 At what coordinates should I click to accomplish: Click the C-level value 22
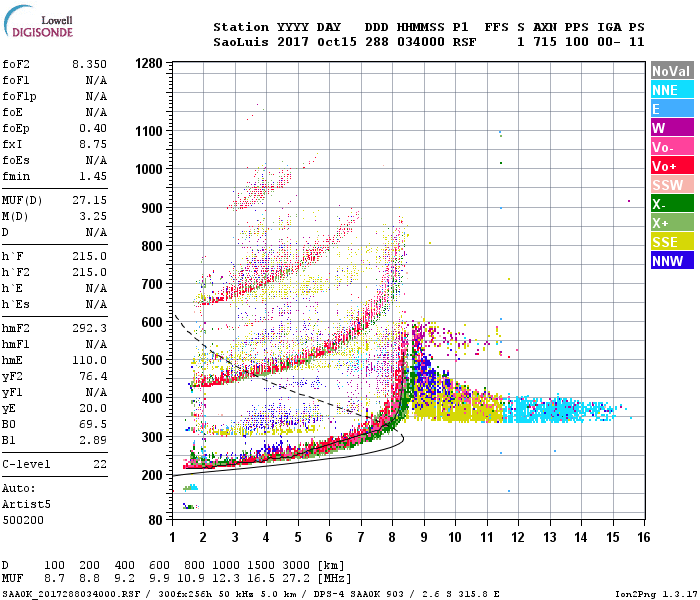click(x=100, y=464)
